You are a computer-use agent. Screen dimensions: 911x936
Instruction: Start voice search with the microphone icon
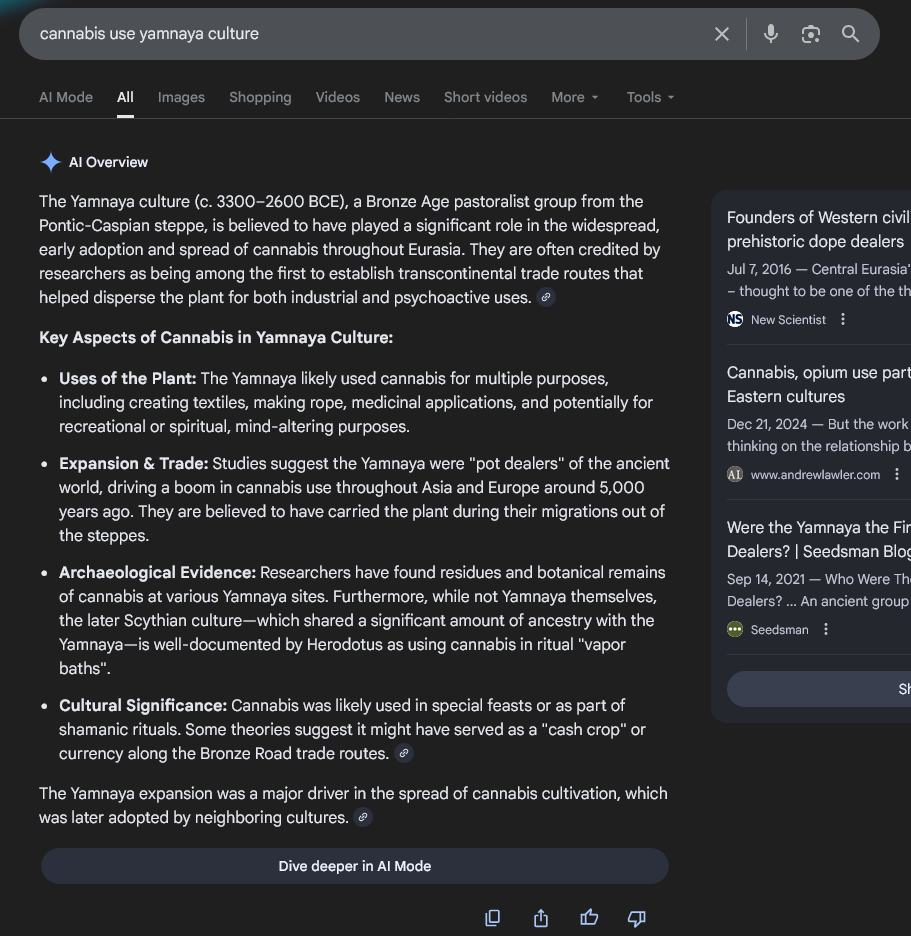(x=771, y=34)
